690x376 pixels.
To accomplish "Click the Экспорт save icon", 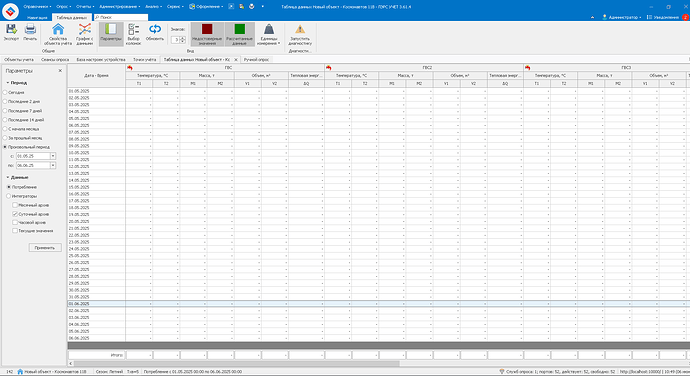I will point(11,29).
